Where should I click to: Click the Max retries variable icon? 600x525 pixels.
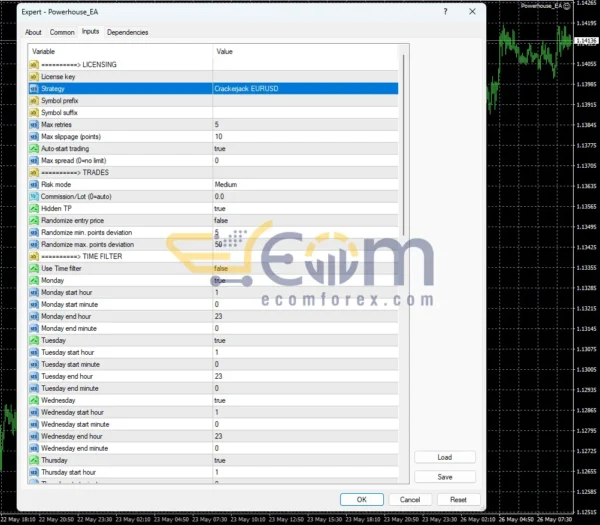pyautogui.click(x=34, y=124)
